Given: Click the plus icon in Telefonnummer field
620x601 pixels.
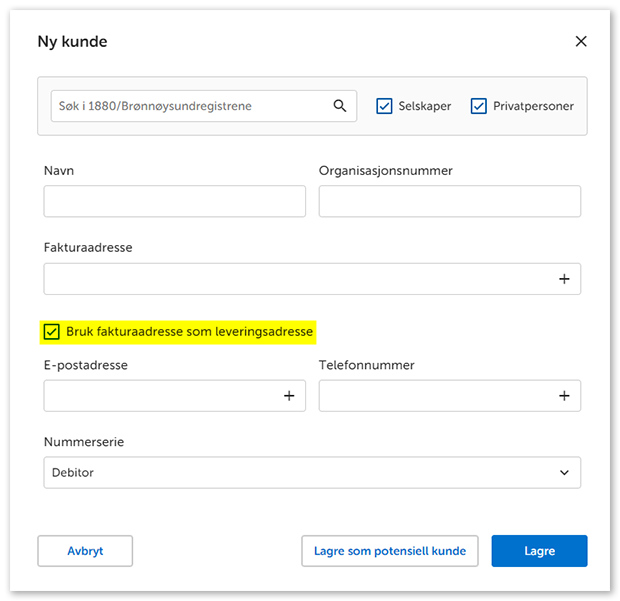Looking at the screenshot, I should [564, 396].
